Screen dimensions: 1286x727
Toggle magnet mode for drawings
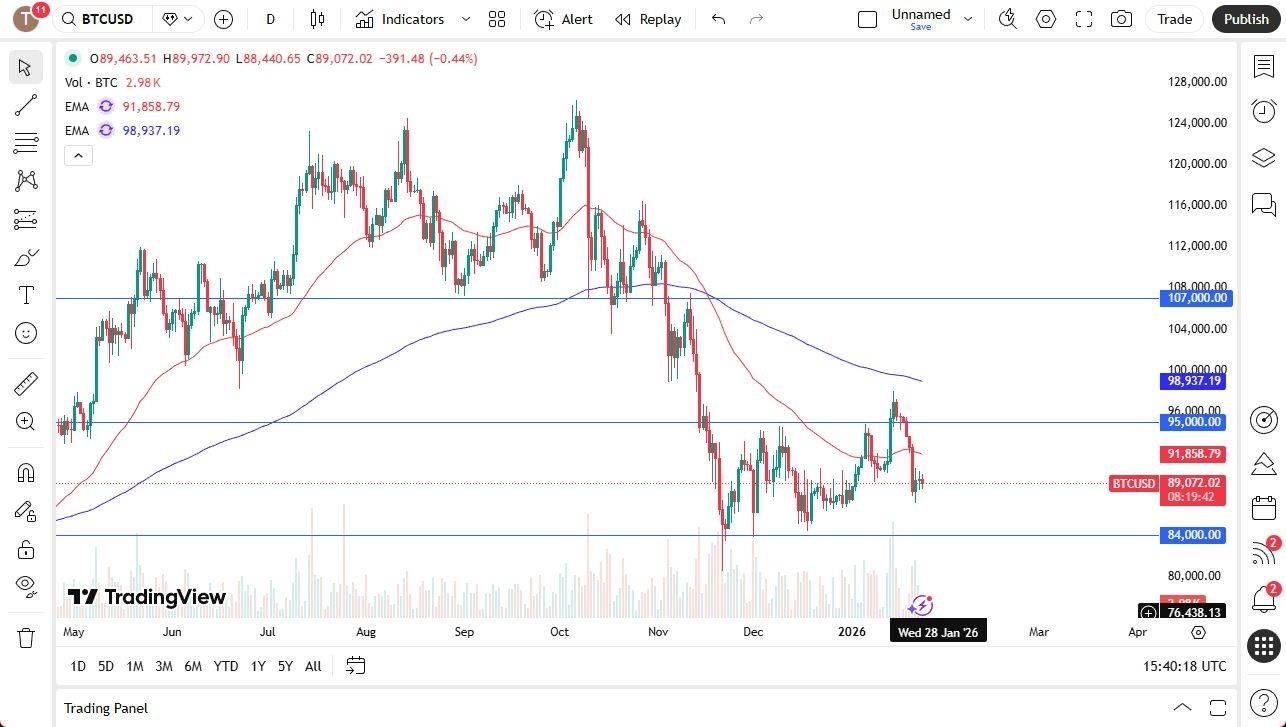pos(26,472)
